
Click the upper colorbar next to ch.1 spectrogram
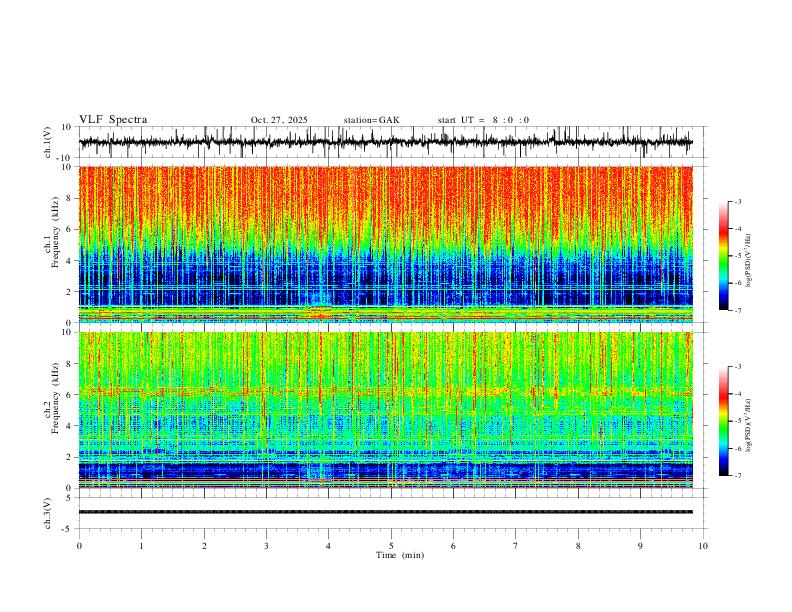coord(723,256)
